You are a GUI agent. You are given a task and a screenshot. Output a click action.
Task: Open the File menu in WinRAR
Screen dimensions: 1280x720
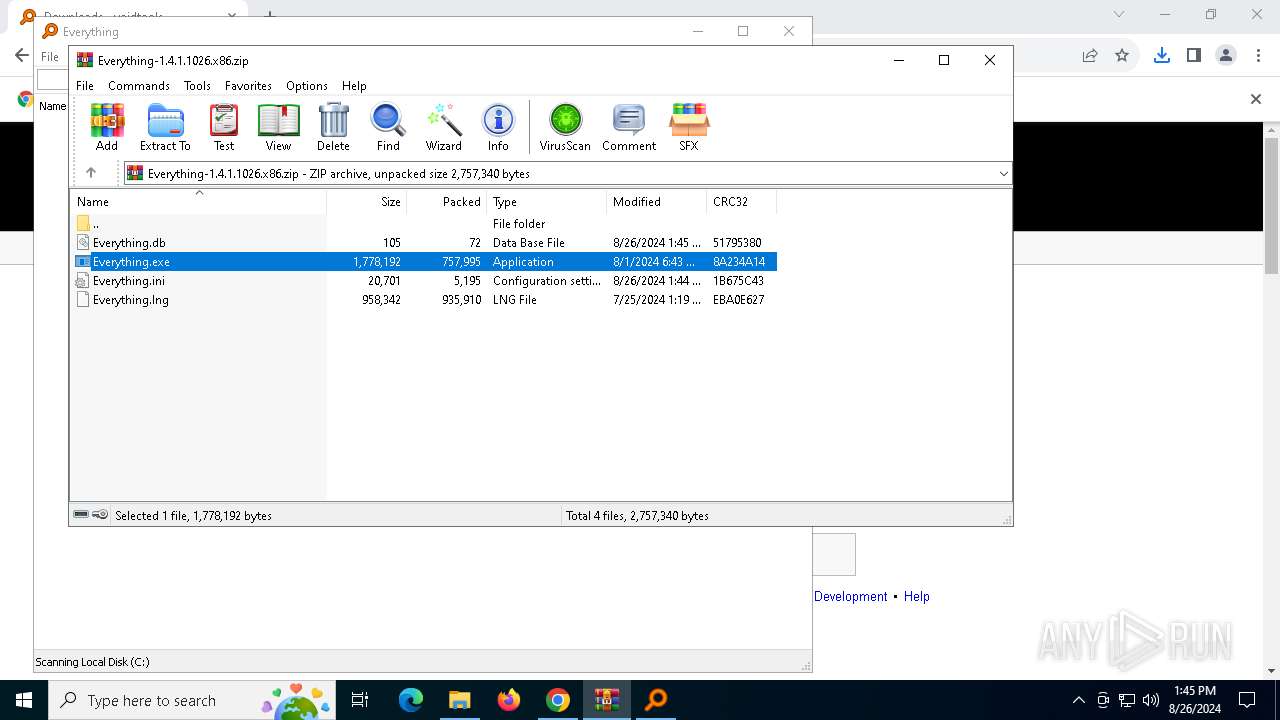tap(85, 86)
